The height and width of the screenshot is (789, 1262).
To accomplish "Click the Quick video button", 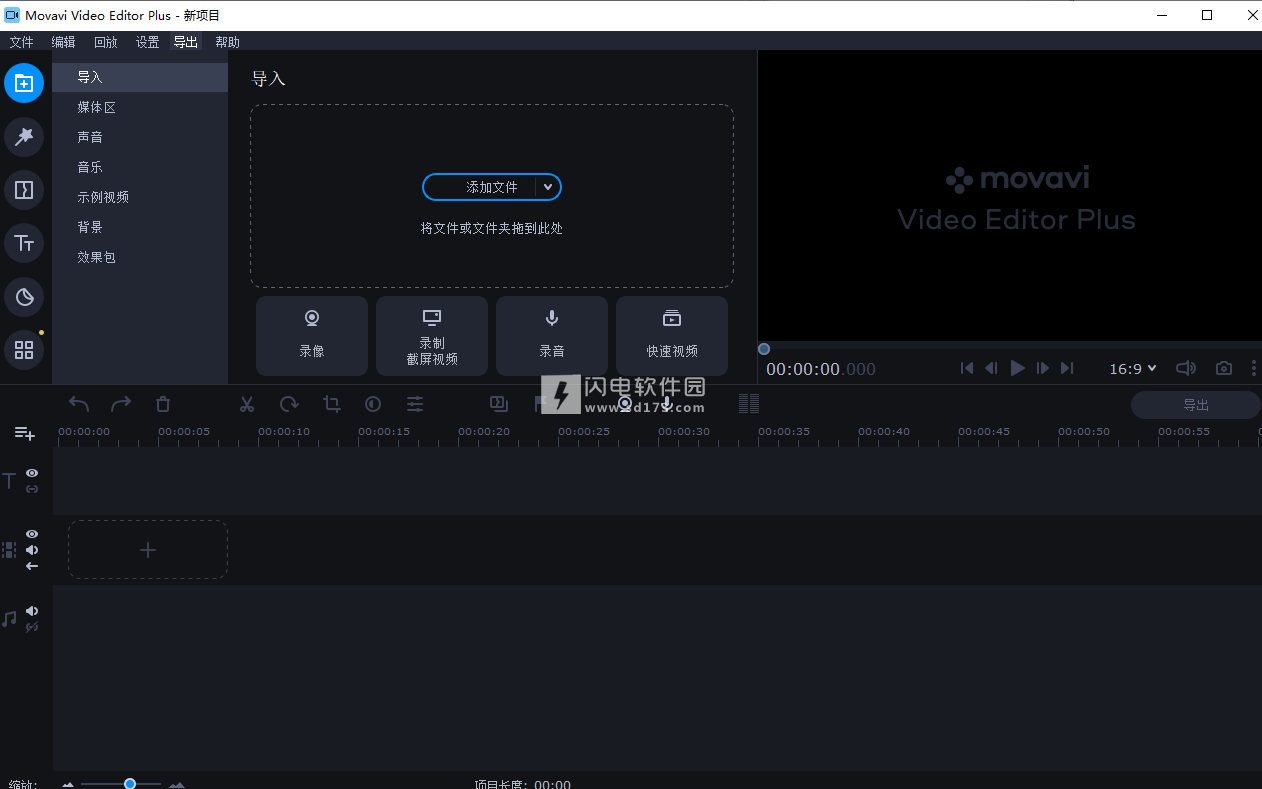I will click(x=672, y=336).
